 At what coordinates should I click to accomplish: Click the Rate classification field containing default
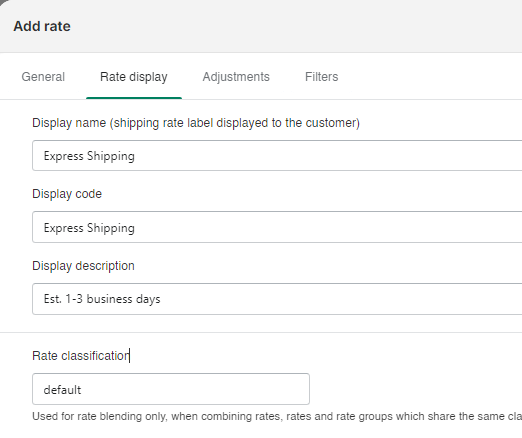click(171, 389)
